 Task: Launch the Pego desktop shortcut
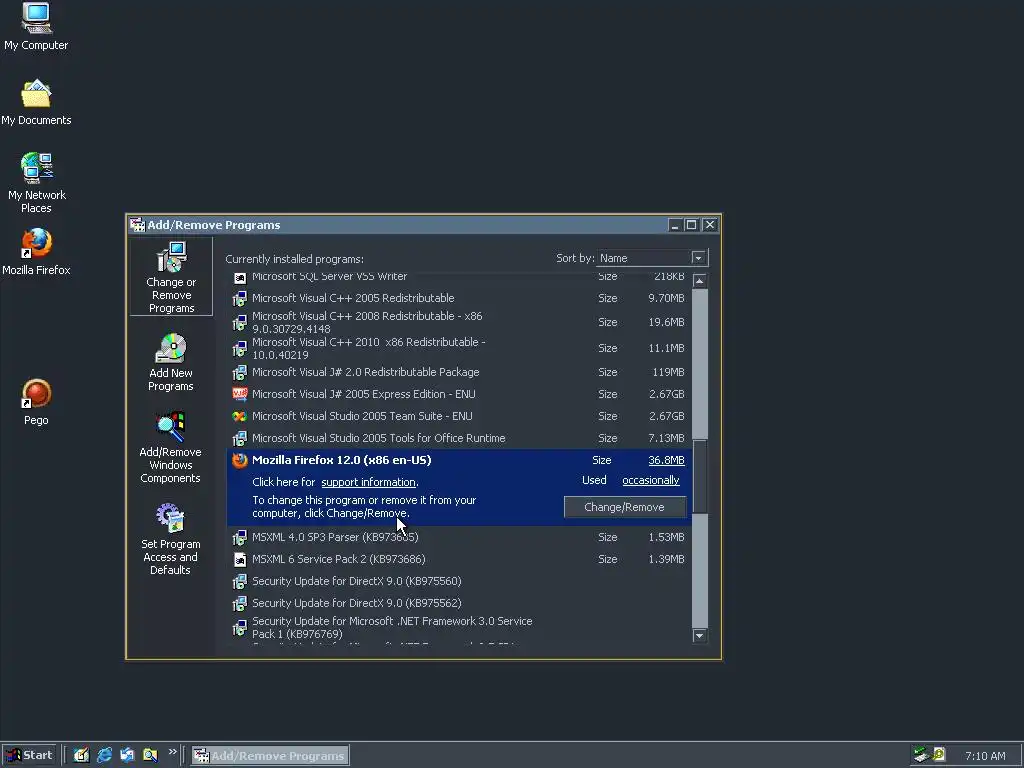(x=36, y=402)
